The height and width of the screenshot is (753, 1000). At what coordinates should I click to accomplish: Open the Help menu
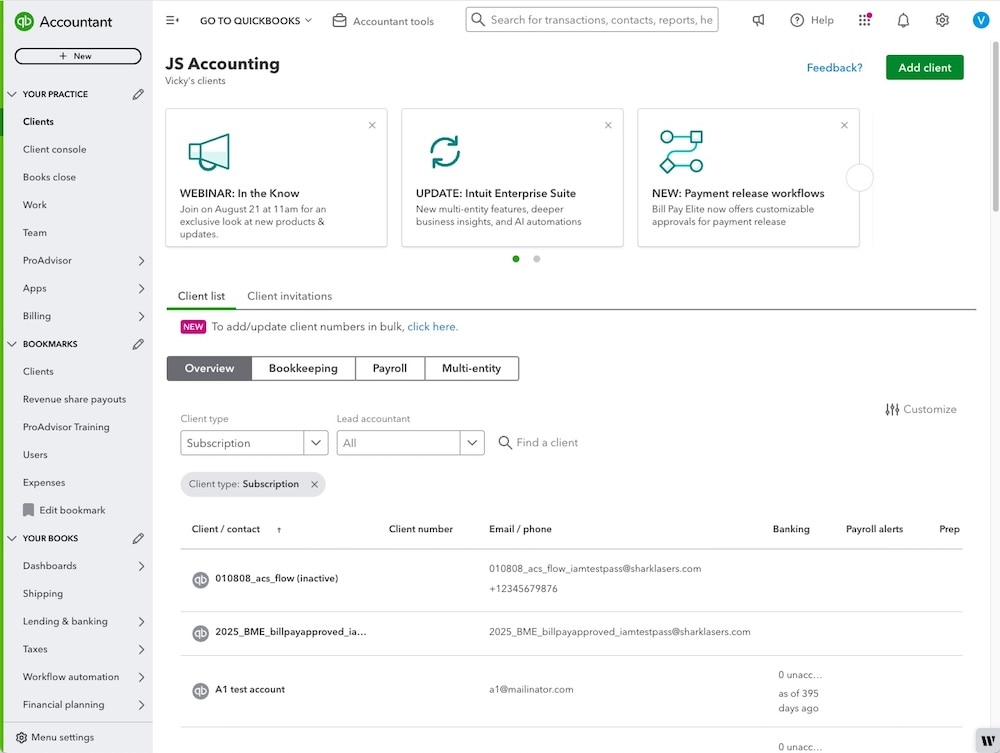[811, 19]
